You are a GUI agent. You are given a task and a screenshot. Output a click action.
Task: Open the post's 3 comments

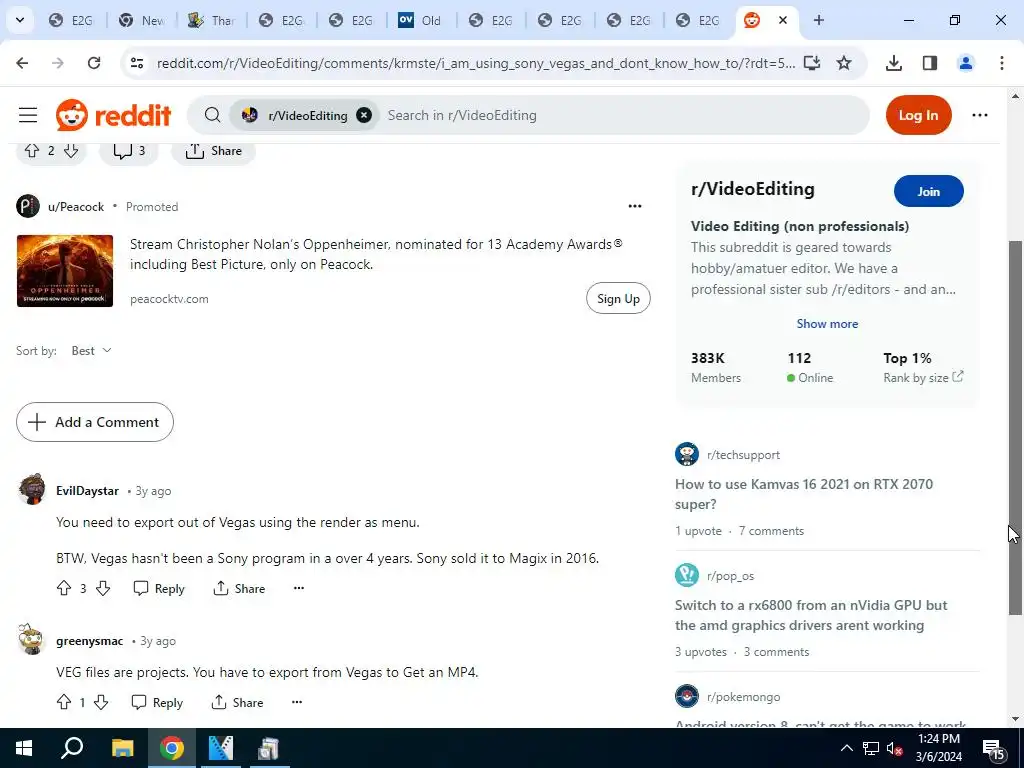[x=129, y=151]
